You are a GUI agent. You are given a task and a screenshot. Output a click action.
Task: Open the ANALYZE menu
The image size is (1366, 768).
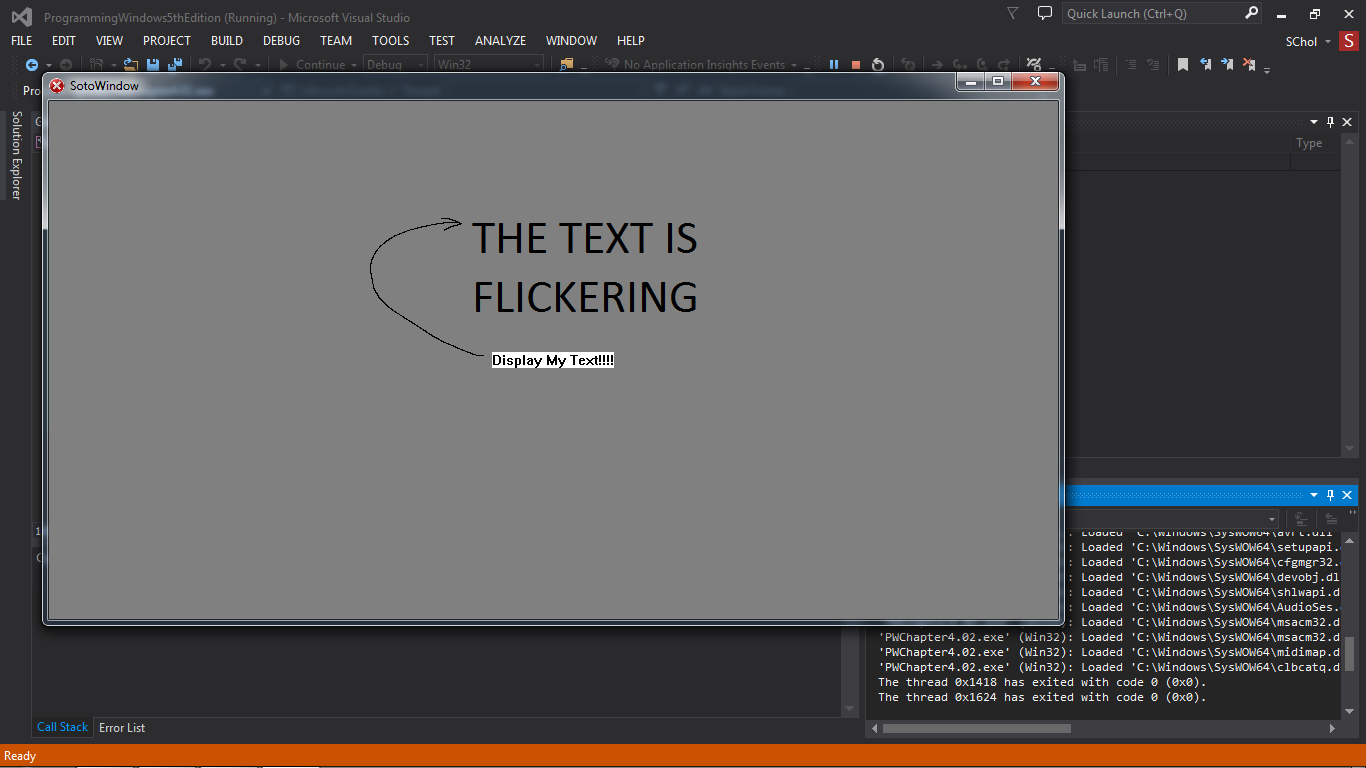tap(500, 41)
